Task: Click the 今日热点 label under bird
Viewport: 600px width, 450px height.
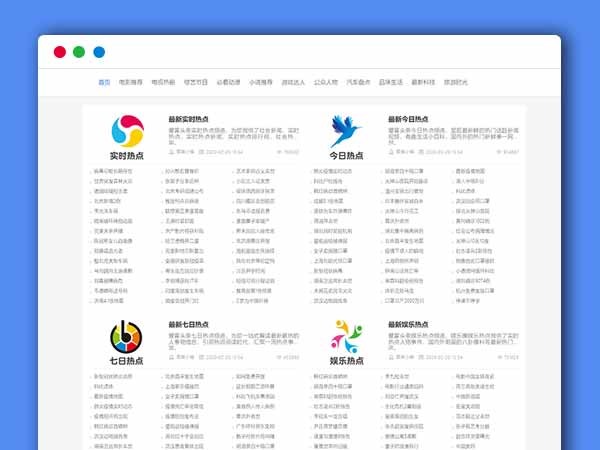Action: (x=346, y=156)
